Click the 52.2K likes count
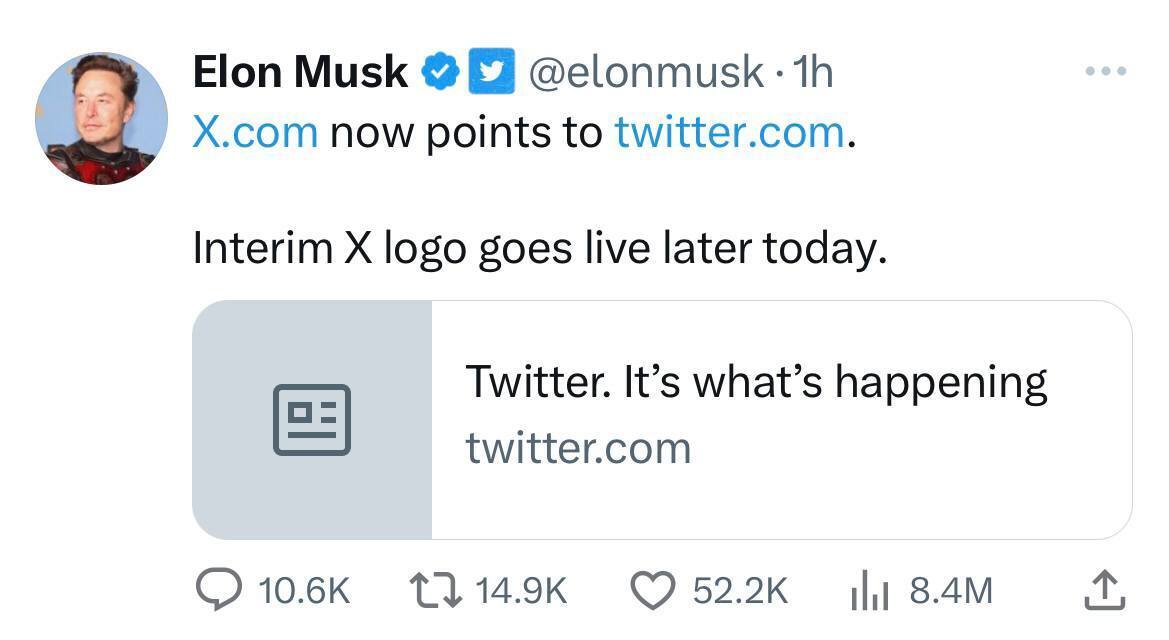The height and width of the screenshot is (640, 1169). click(x=739, y=591)
